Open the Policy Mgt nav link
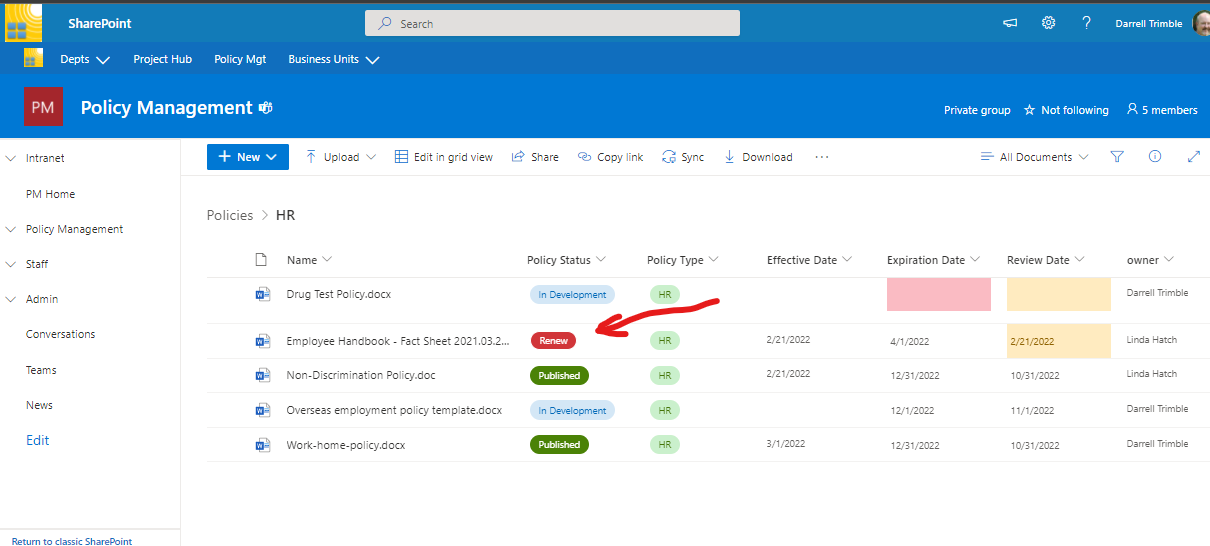Viewport: 1210px width, 546px height. [240, 59]
